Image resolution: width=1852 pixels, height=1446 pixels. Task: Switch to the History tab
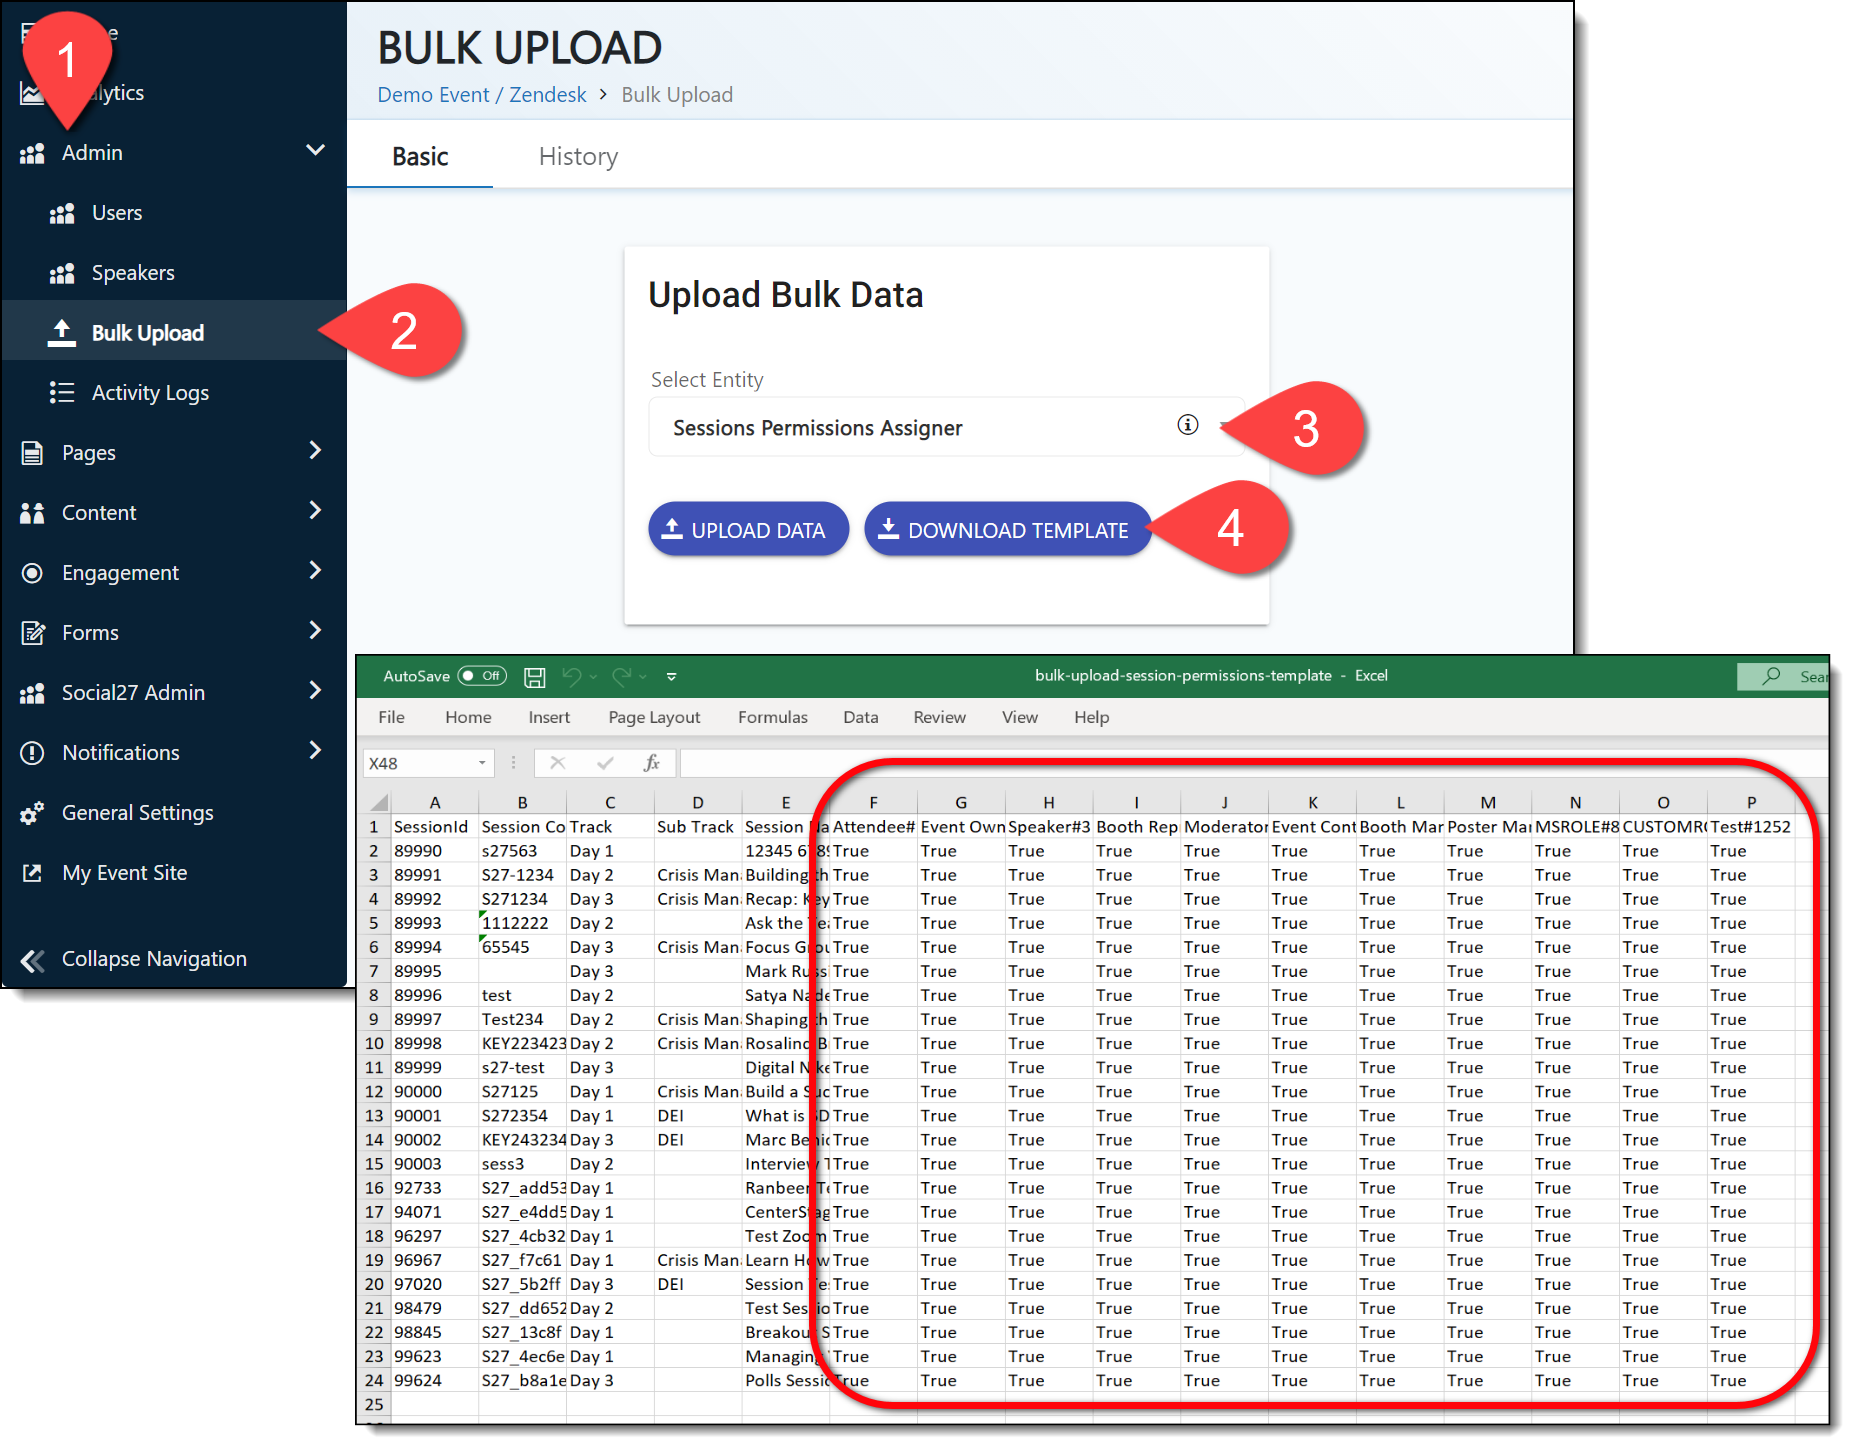click(578, 157)
